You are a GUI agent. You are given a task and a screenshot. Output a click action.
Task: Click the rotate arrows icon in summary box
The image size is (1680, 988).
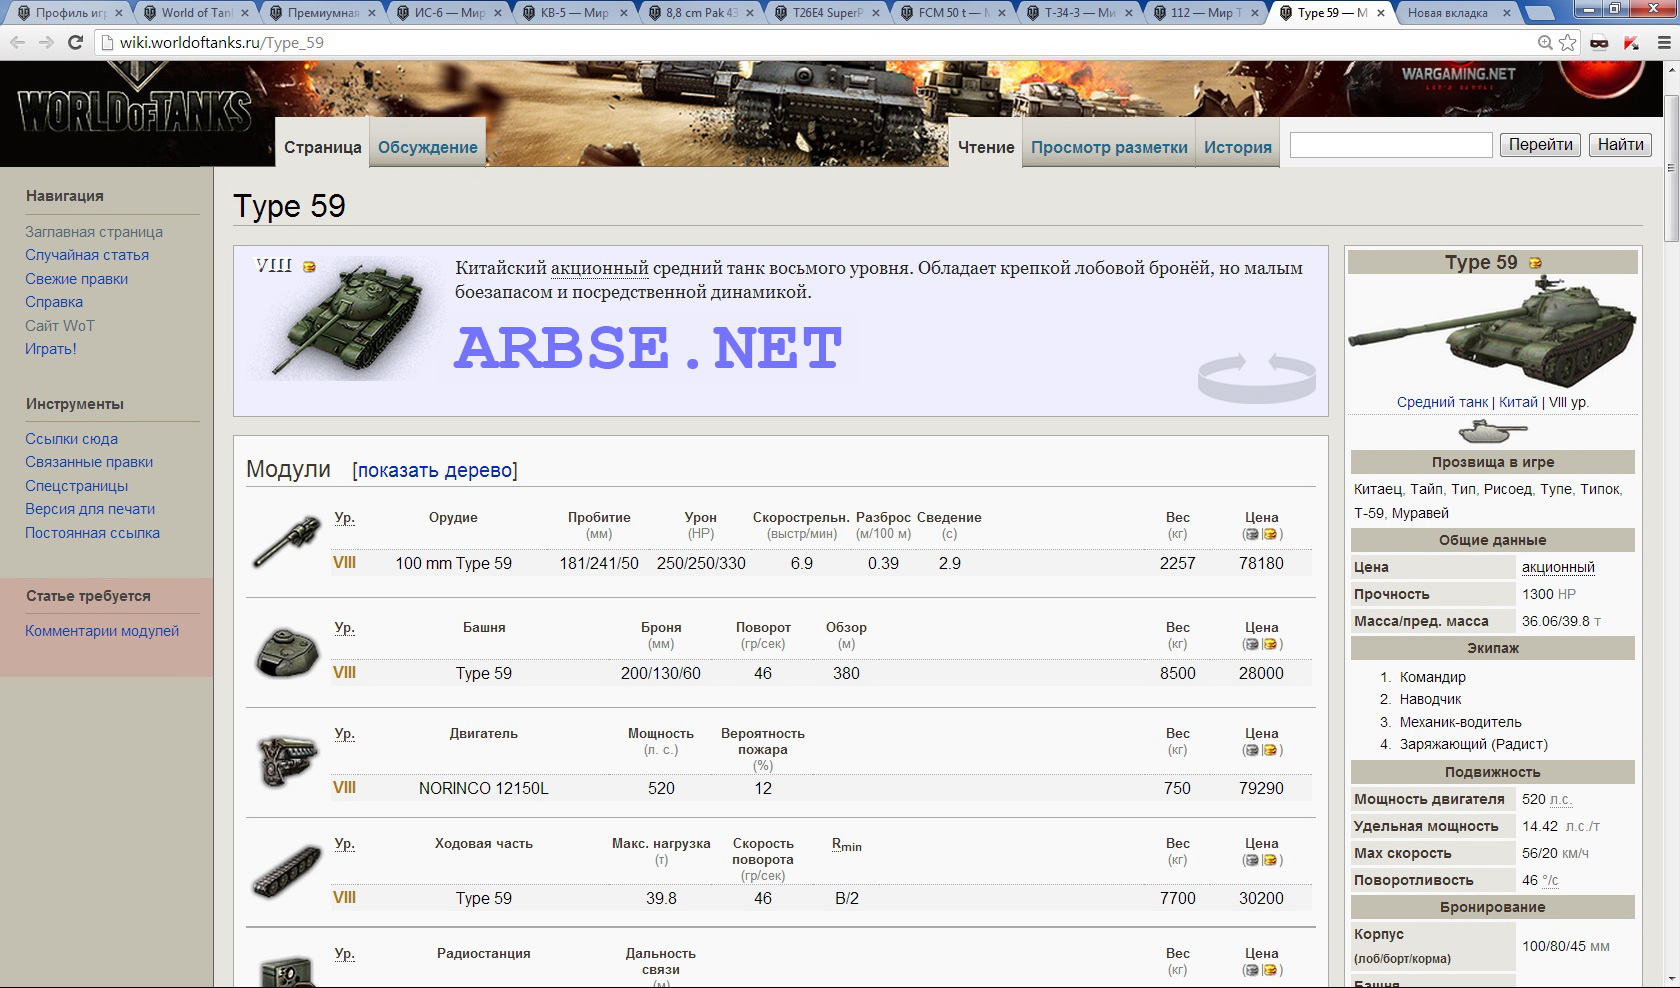[x=1257, y=376]
